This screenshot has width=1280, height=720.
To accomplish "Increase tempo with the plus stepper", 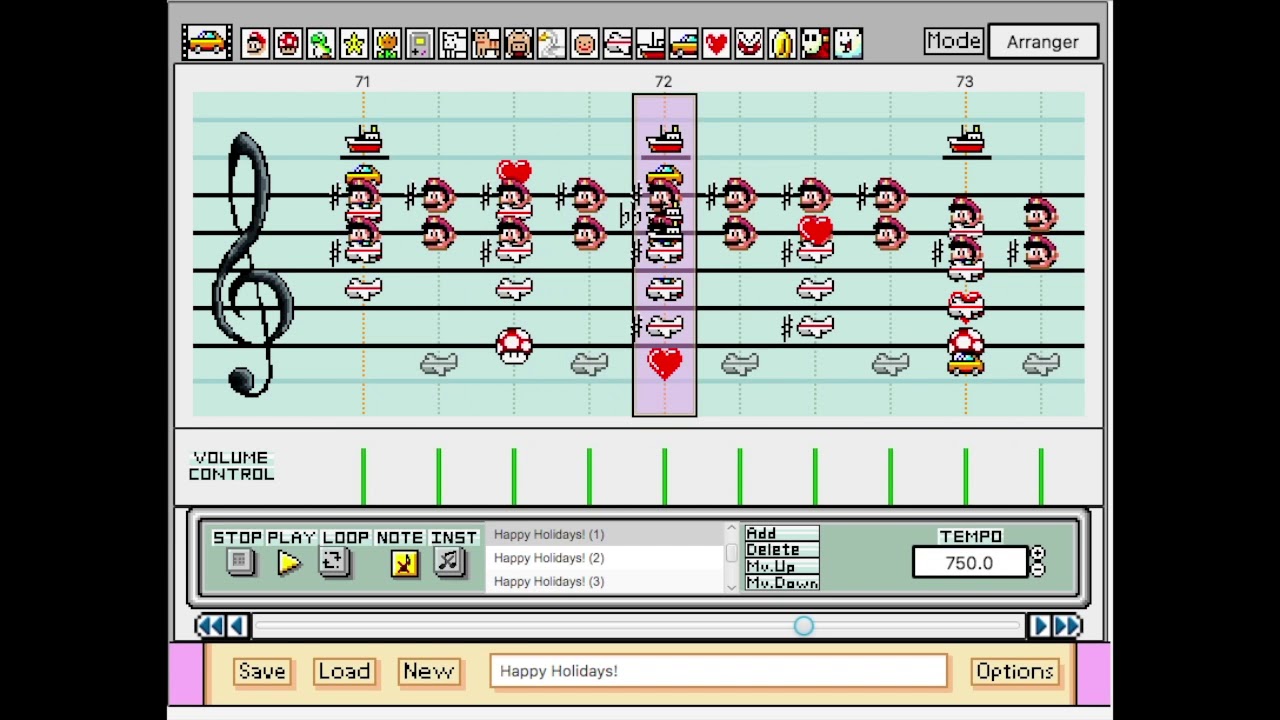I will (x=1037, y=554).
